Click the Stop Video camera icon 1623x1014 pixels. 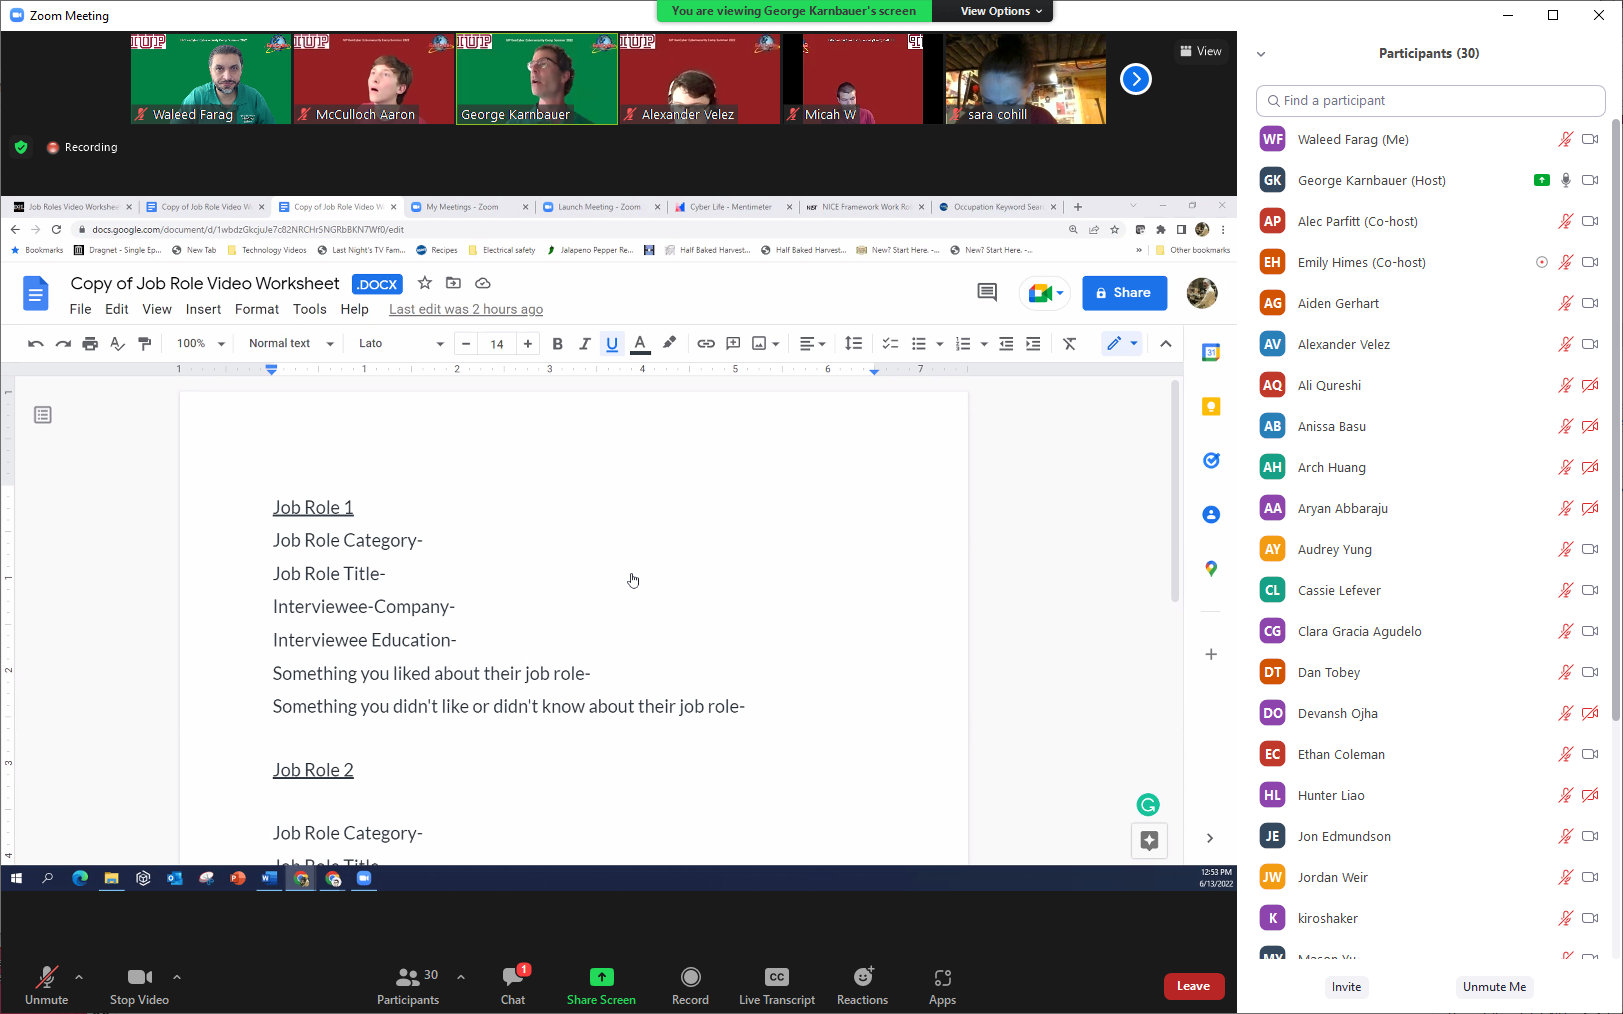(x=139, y=977)
